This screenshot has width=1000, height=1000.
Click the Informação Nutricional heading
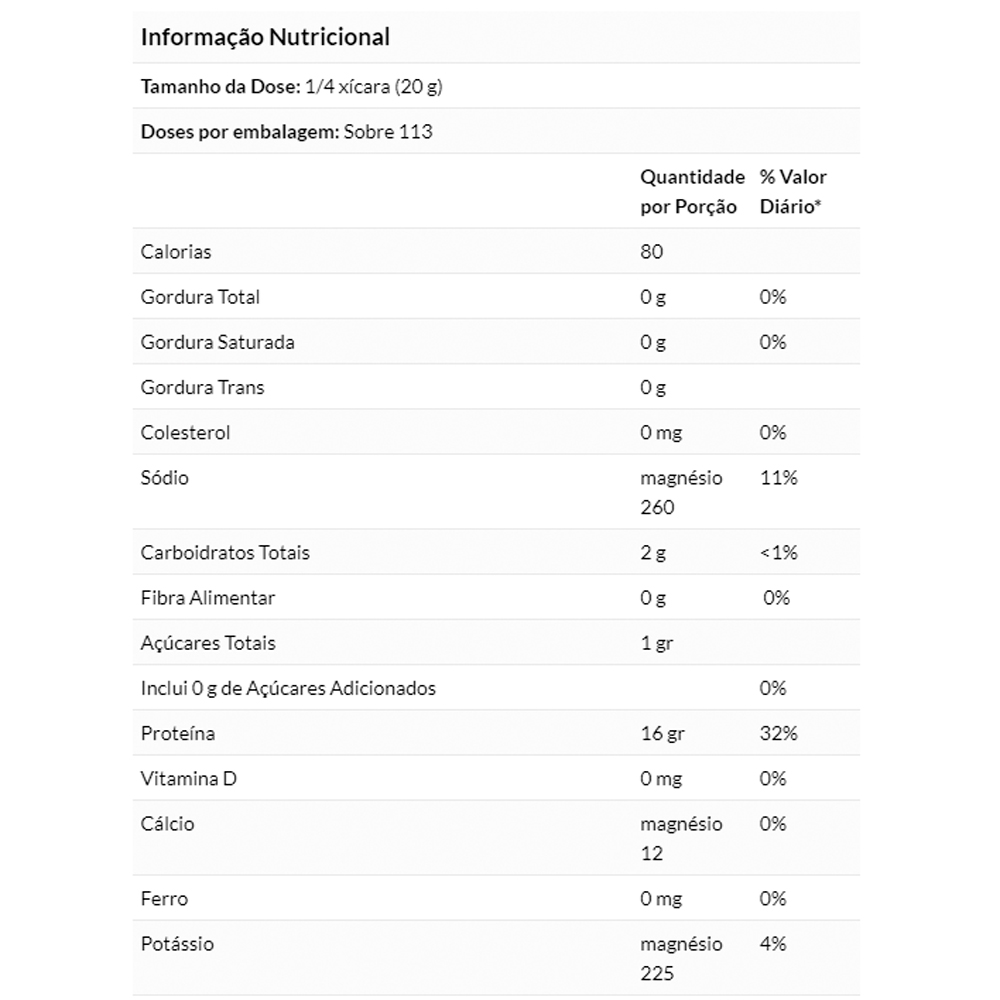click(265, 37)
